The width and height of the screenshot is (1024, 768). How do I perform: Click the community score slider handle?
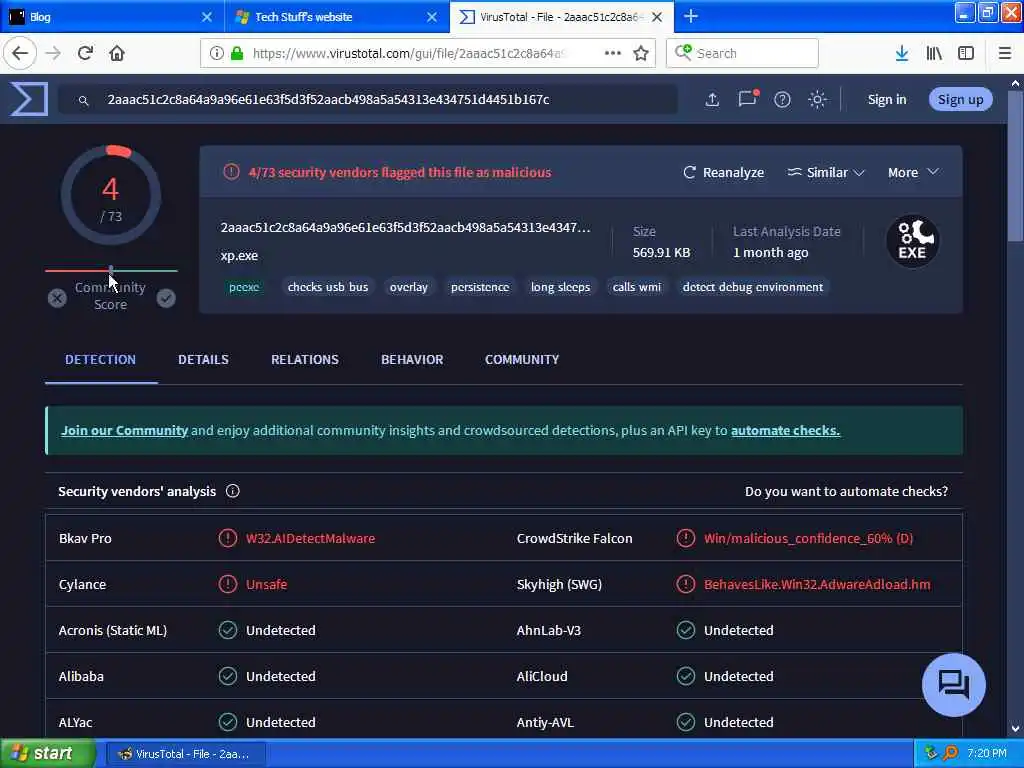pos(111,270)
